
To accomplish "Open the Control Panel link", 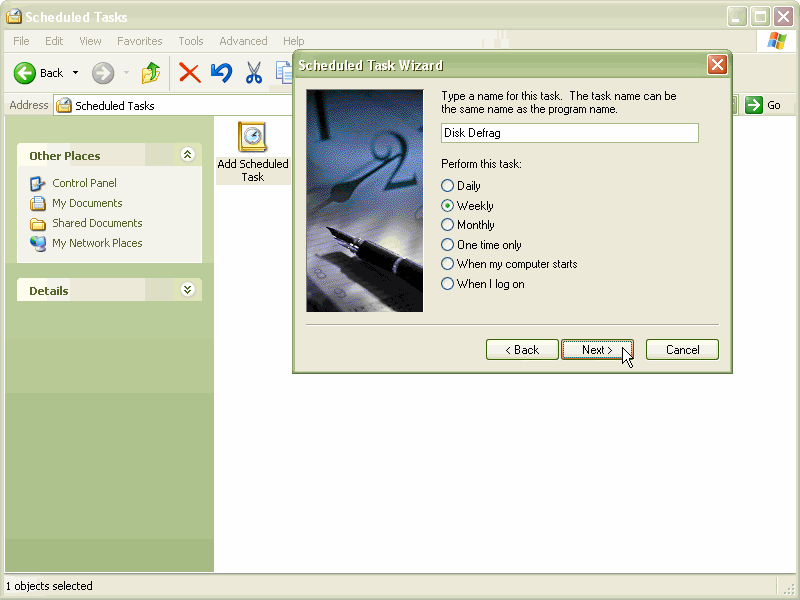I will 84,183.
